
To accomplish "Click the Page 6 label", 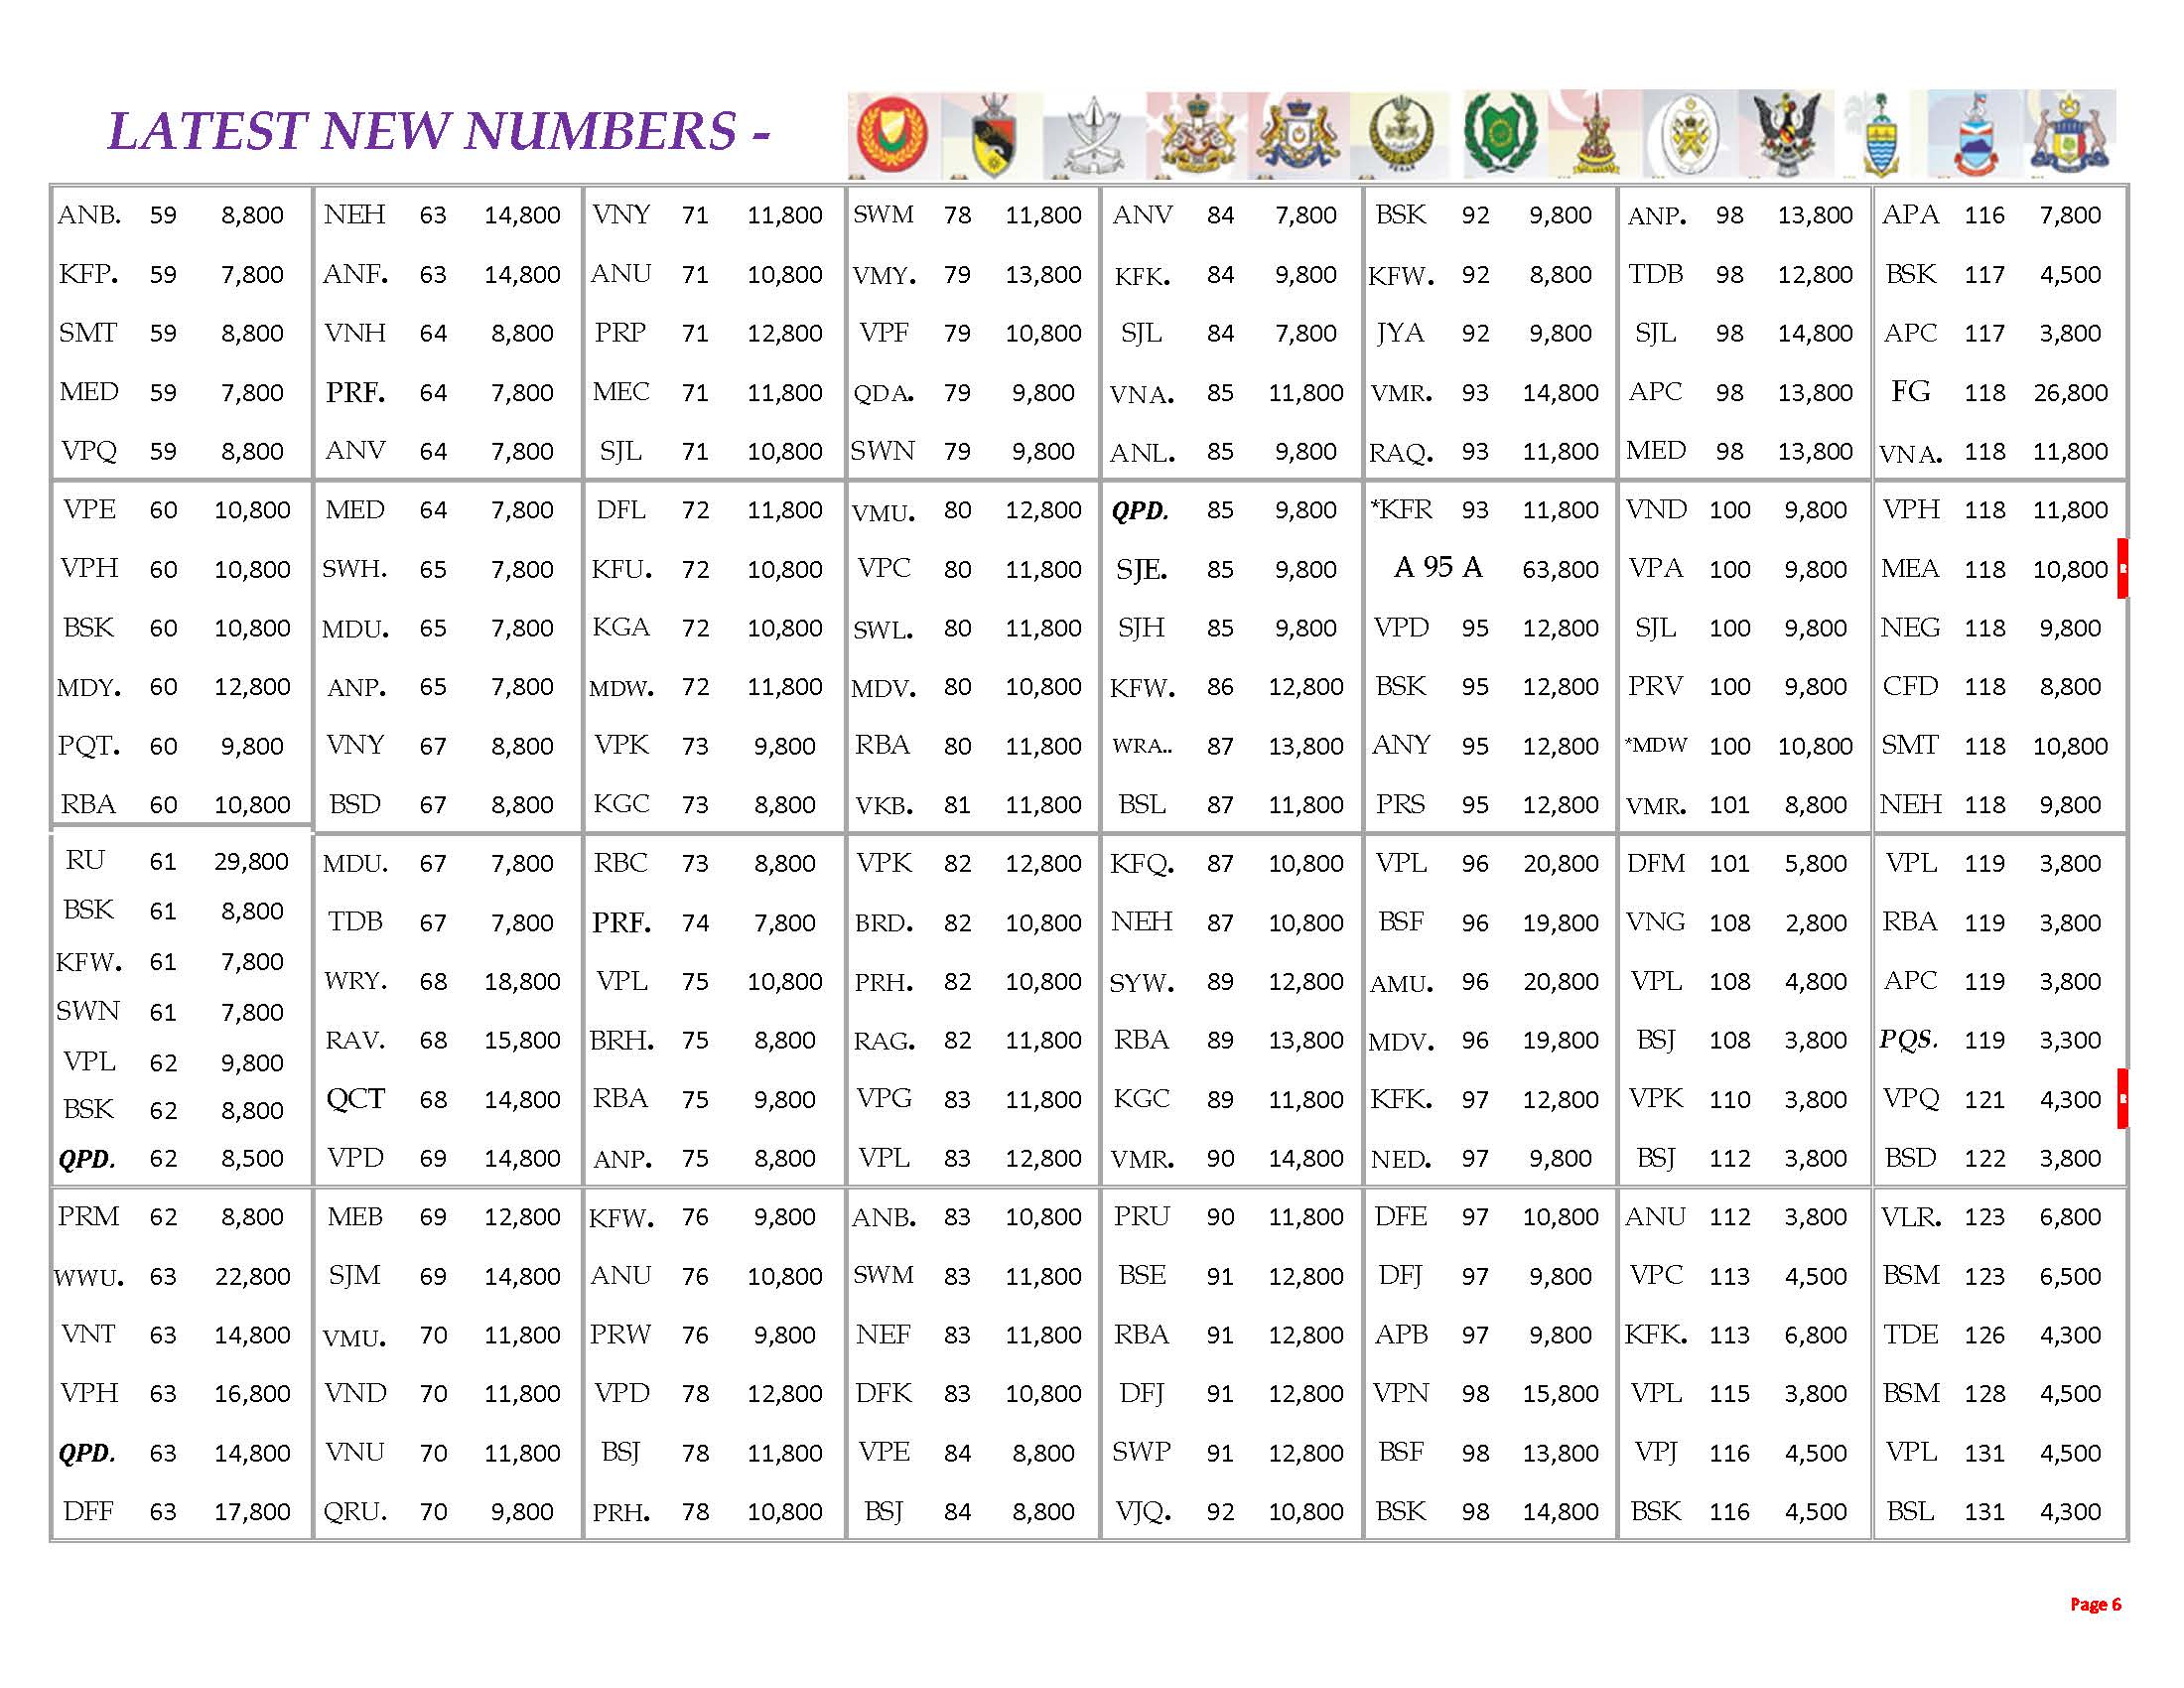I will tap(2095, 1604).
